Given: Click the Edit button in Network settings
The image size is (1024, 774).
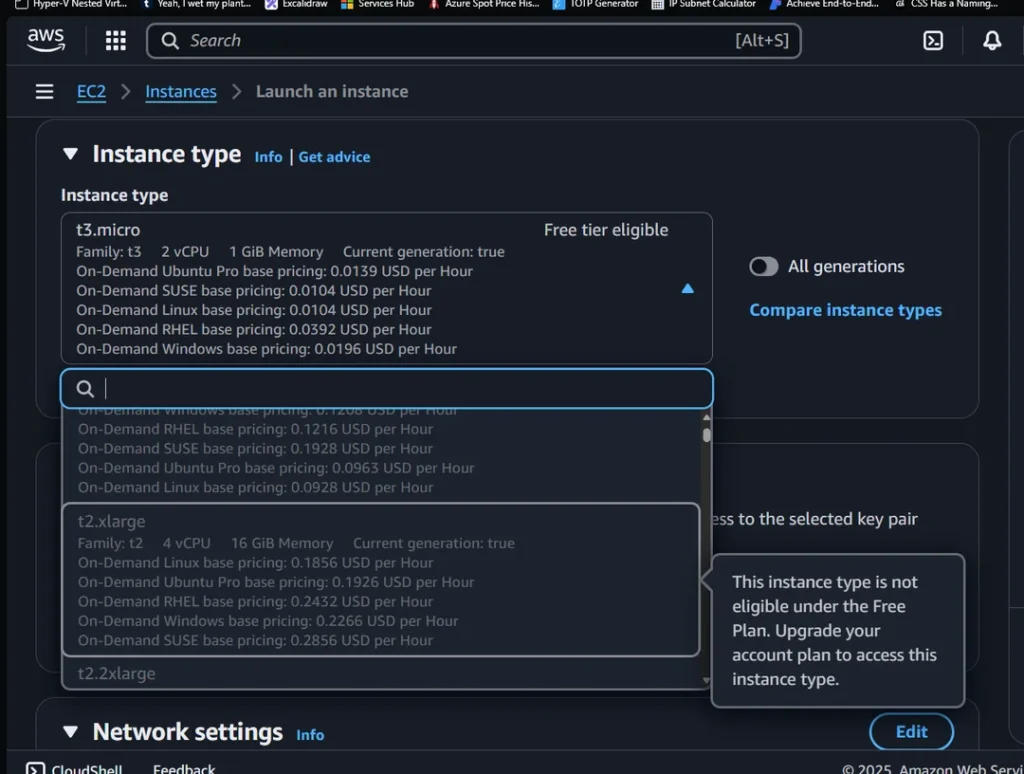Looking at the screenshot, I should 911,732.
